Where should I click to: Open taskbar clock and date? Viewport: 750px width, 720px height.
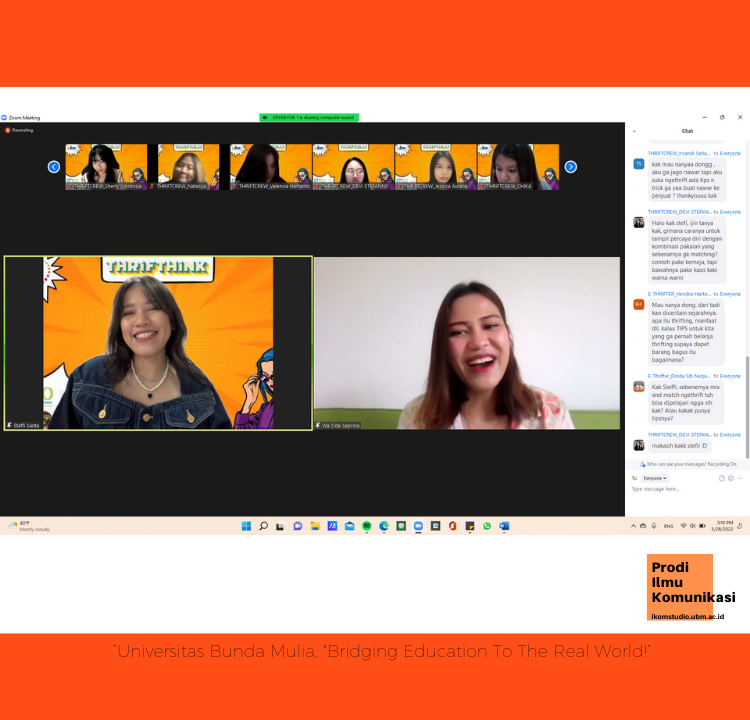[723, 526]
